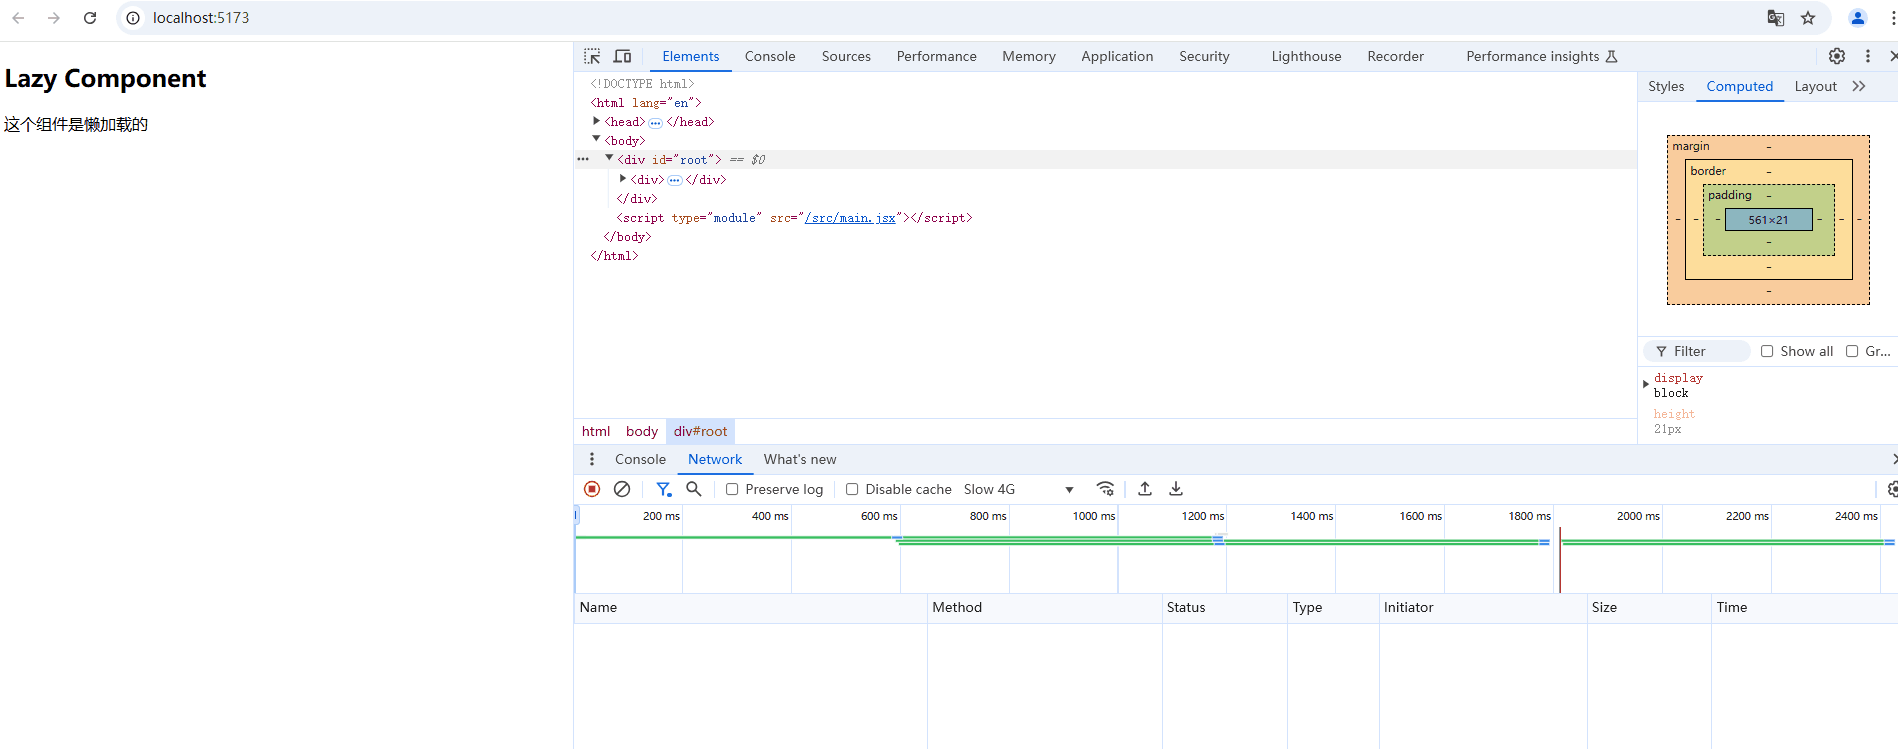Select the drawer Network tab
The height and width of the screenshot is (749, 1898).
(715, 460)
